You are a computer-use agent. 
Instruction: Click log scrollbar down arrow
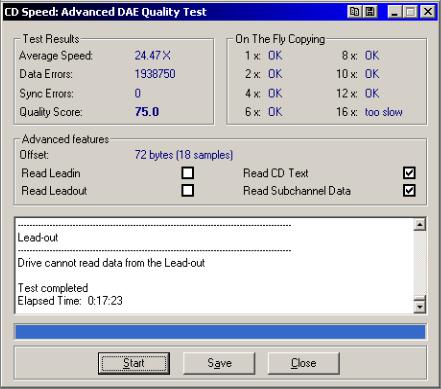[x=420, y=306]
